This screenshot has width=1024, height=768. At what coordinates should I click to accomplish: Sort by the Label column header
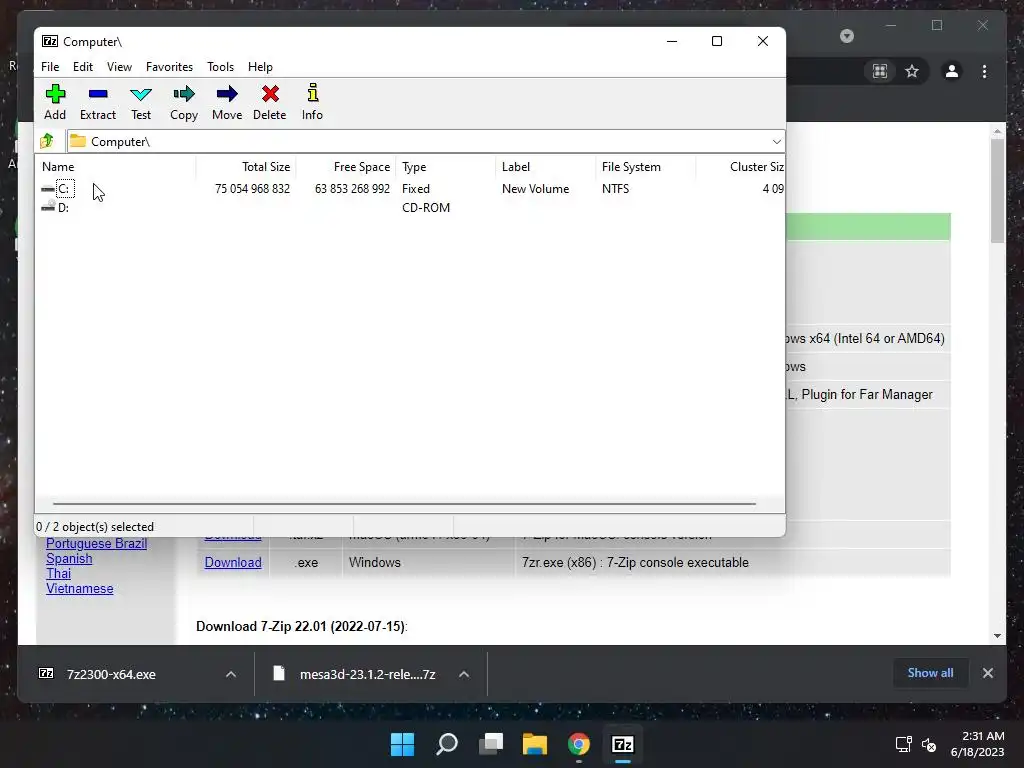pyautogui.click(x=545, y=167)
